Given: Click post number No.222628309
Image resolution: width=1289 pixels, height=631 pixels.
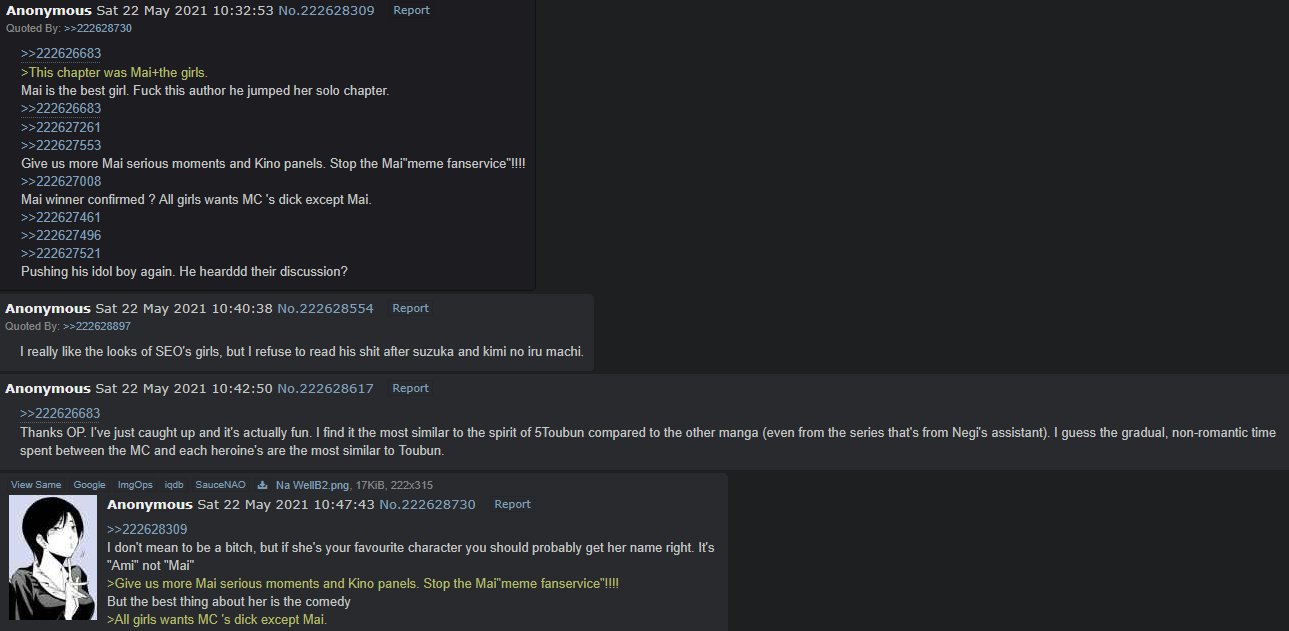Looking at the screenshot, I should (326, 10).
